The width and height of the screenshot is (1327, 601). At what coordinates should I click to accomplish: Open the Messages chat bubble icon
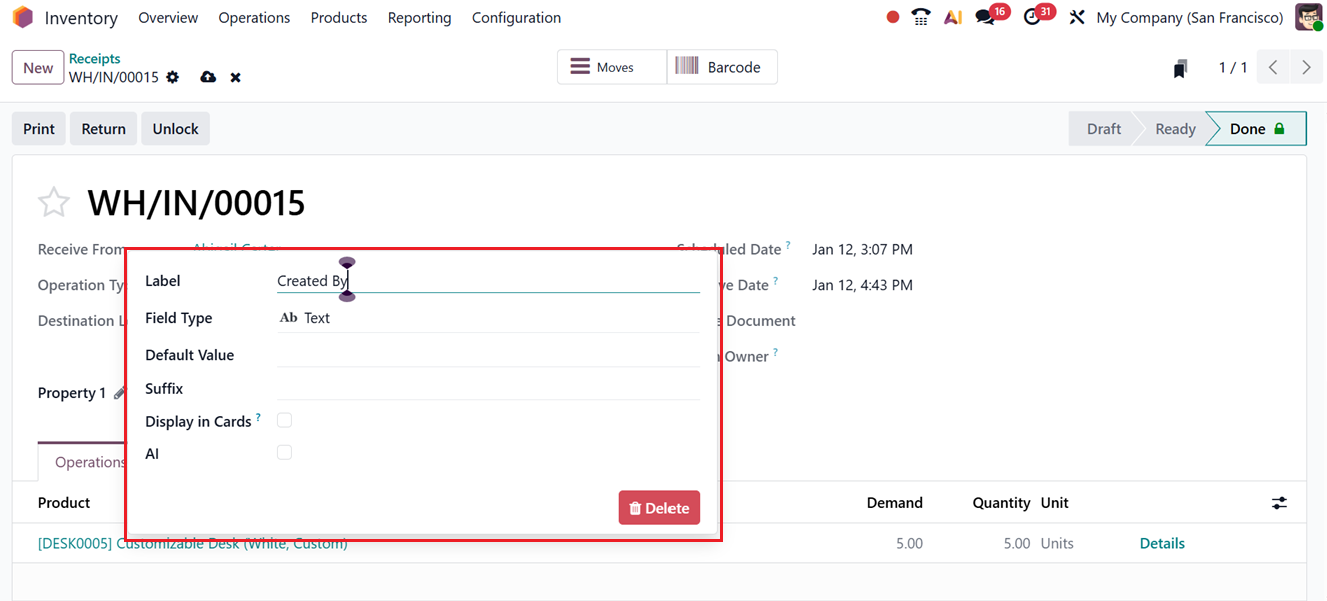pyautogui.click(x=984, y=17)
